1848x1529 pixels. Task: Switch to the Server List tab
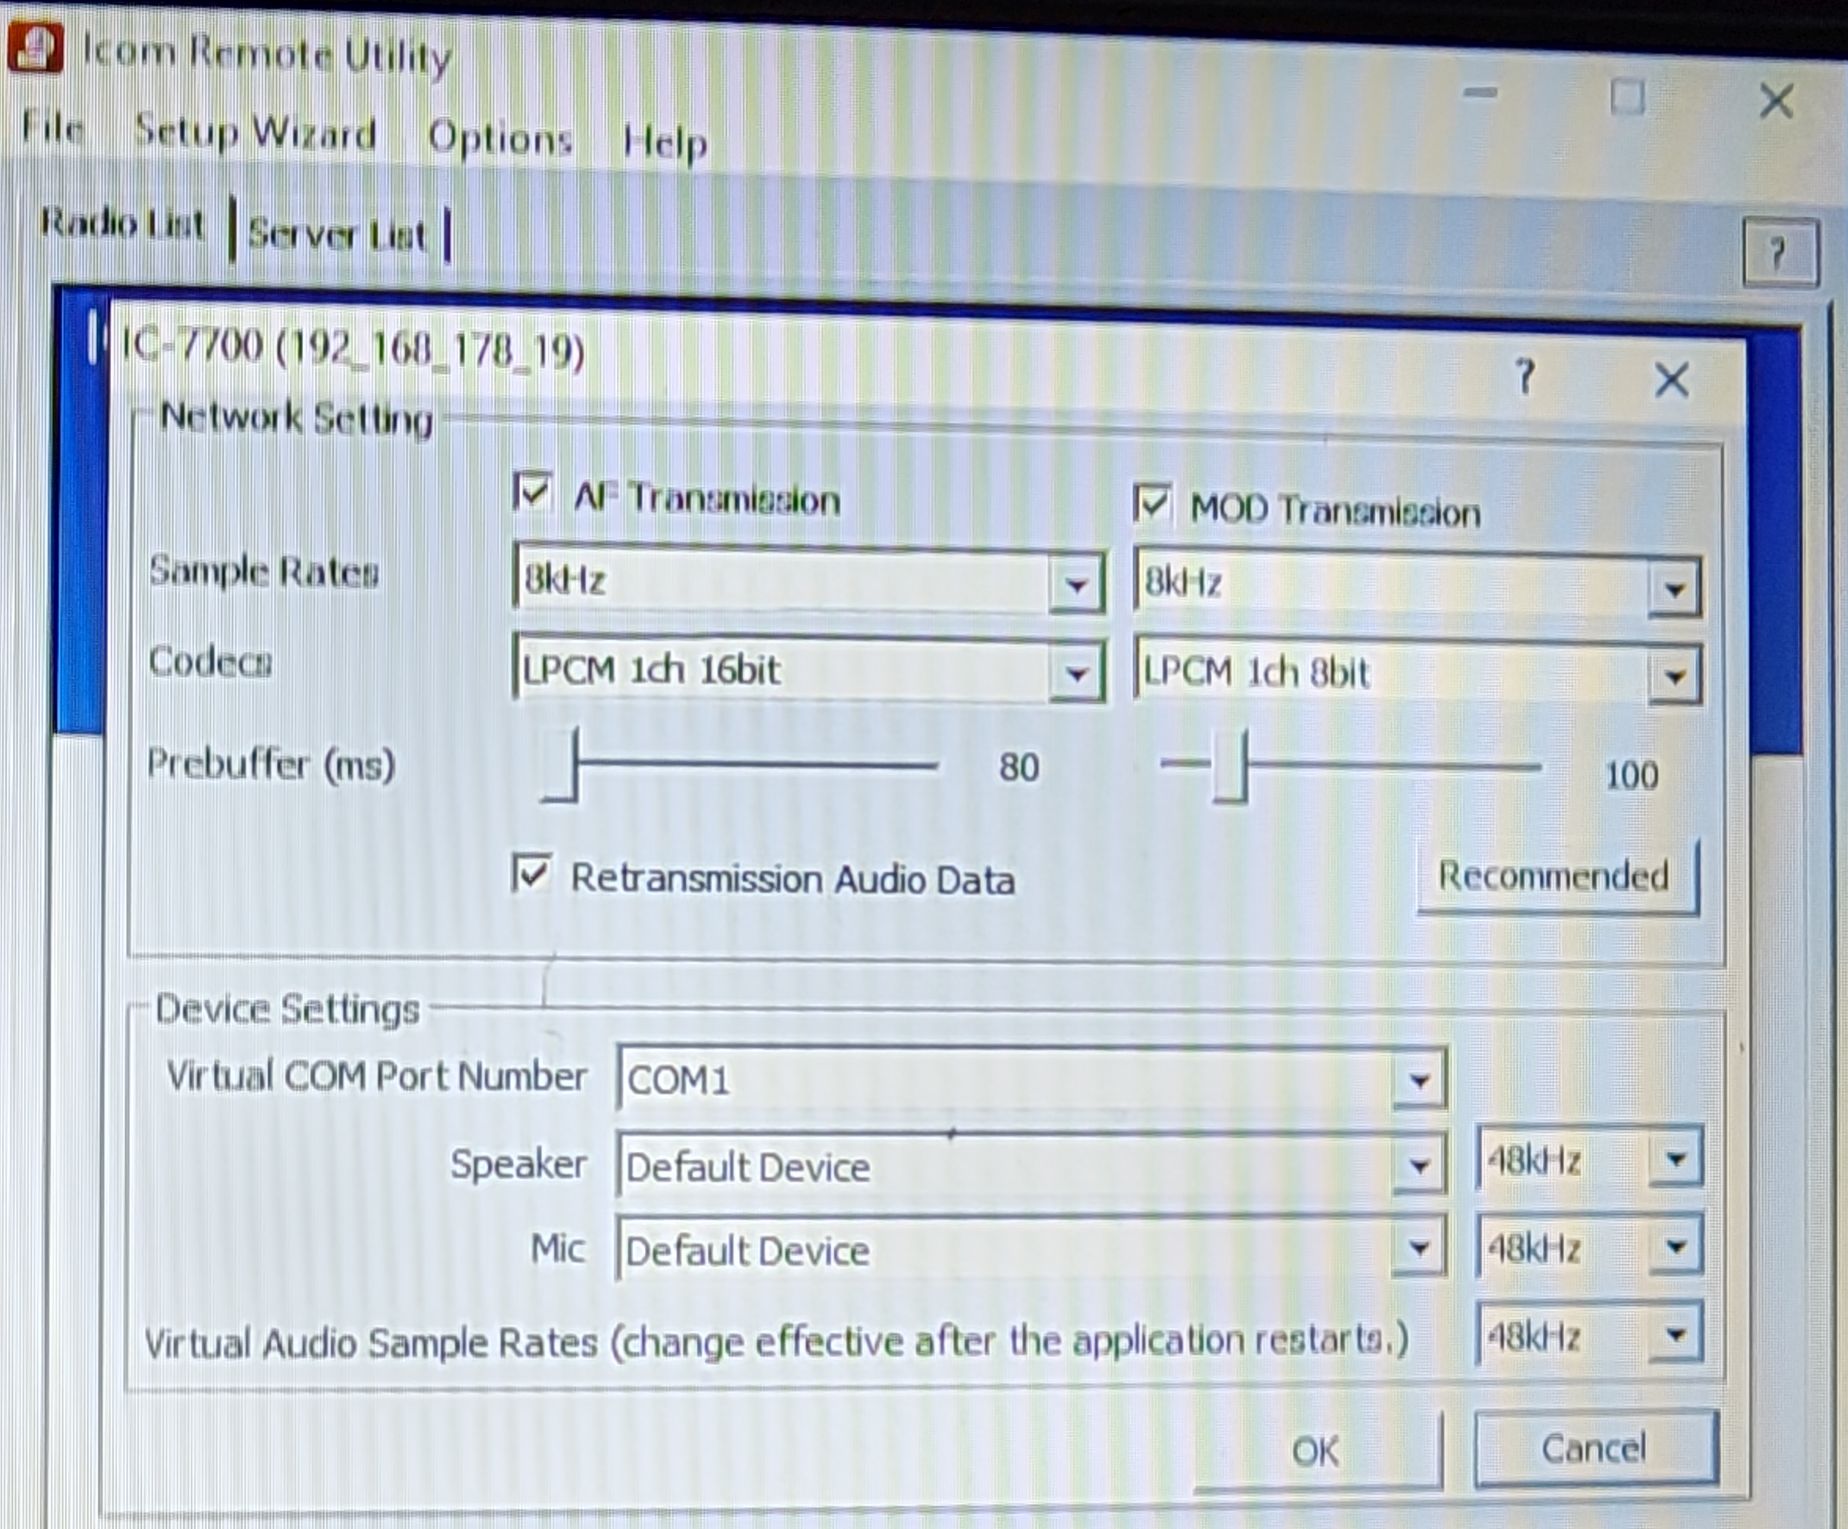(x=337, y=235)
